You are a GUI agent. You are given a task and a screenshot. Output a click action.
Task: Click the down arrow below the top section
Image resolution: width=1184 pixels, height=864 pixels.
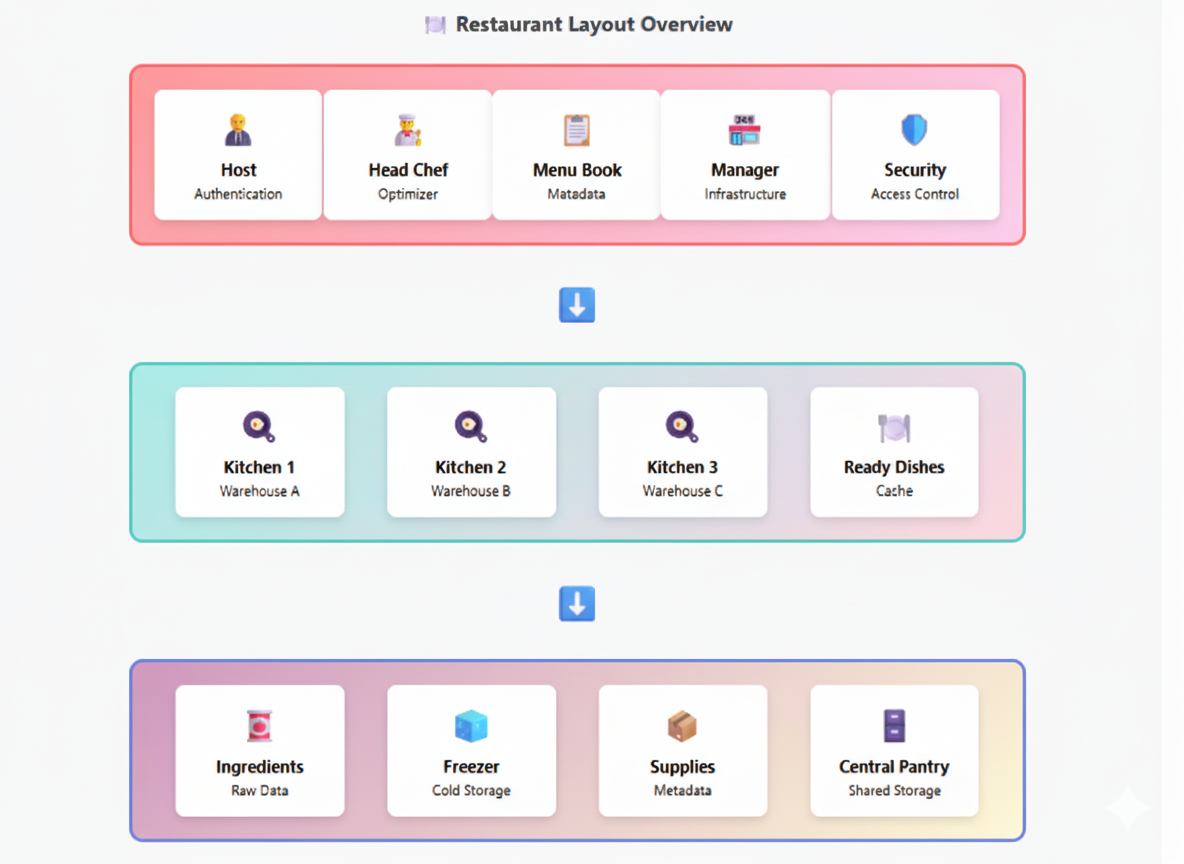click(x=577, y=305)
